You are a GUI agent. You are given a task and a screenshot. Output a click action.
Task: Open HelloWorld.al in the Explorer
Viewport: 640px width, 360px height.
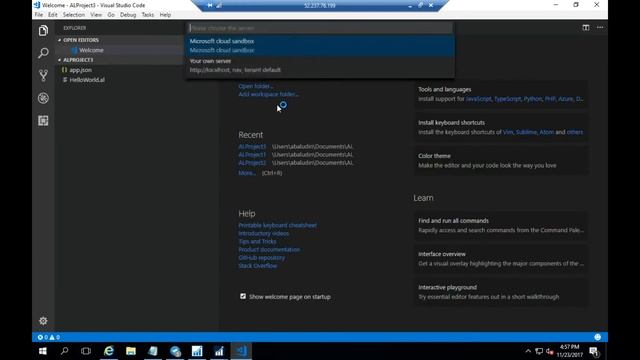point(87,80)
